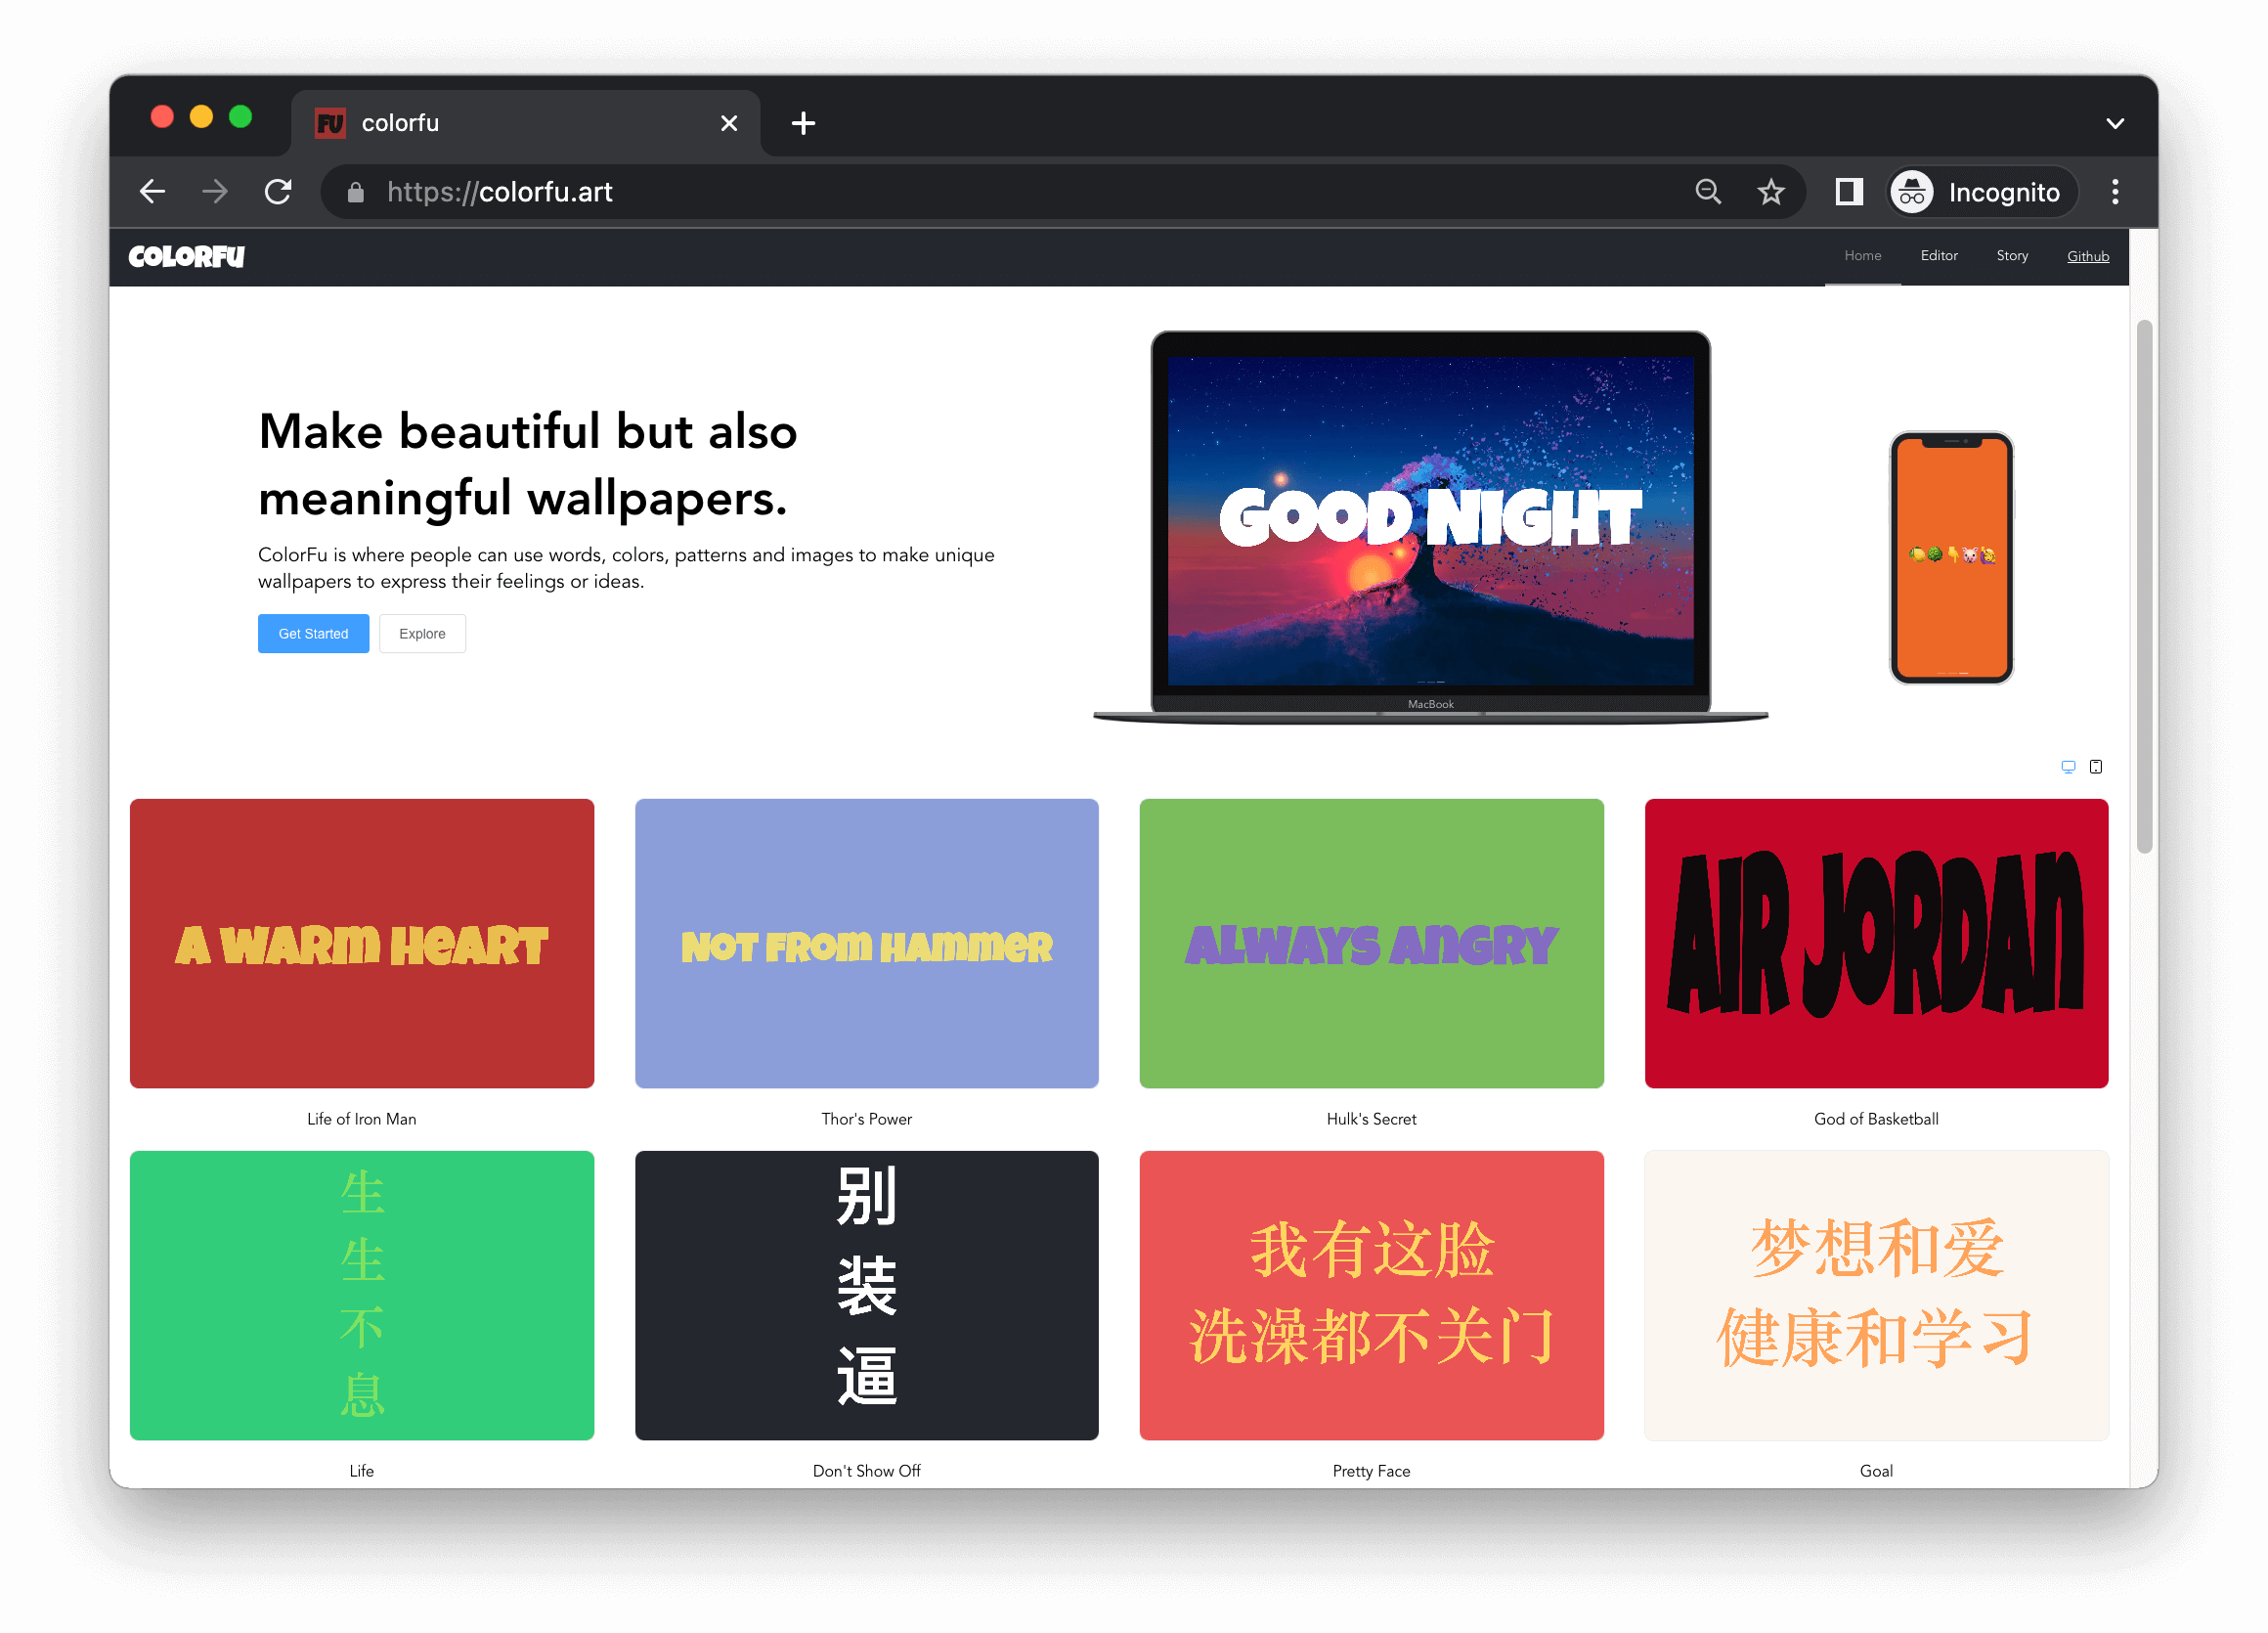Switch gallery to mobile view icon

tap(2096, 767)
